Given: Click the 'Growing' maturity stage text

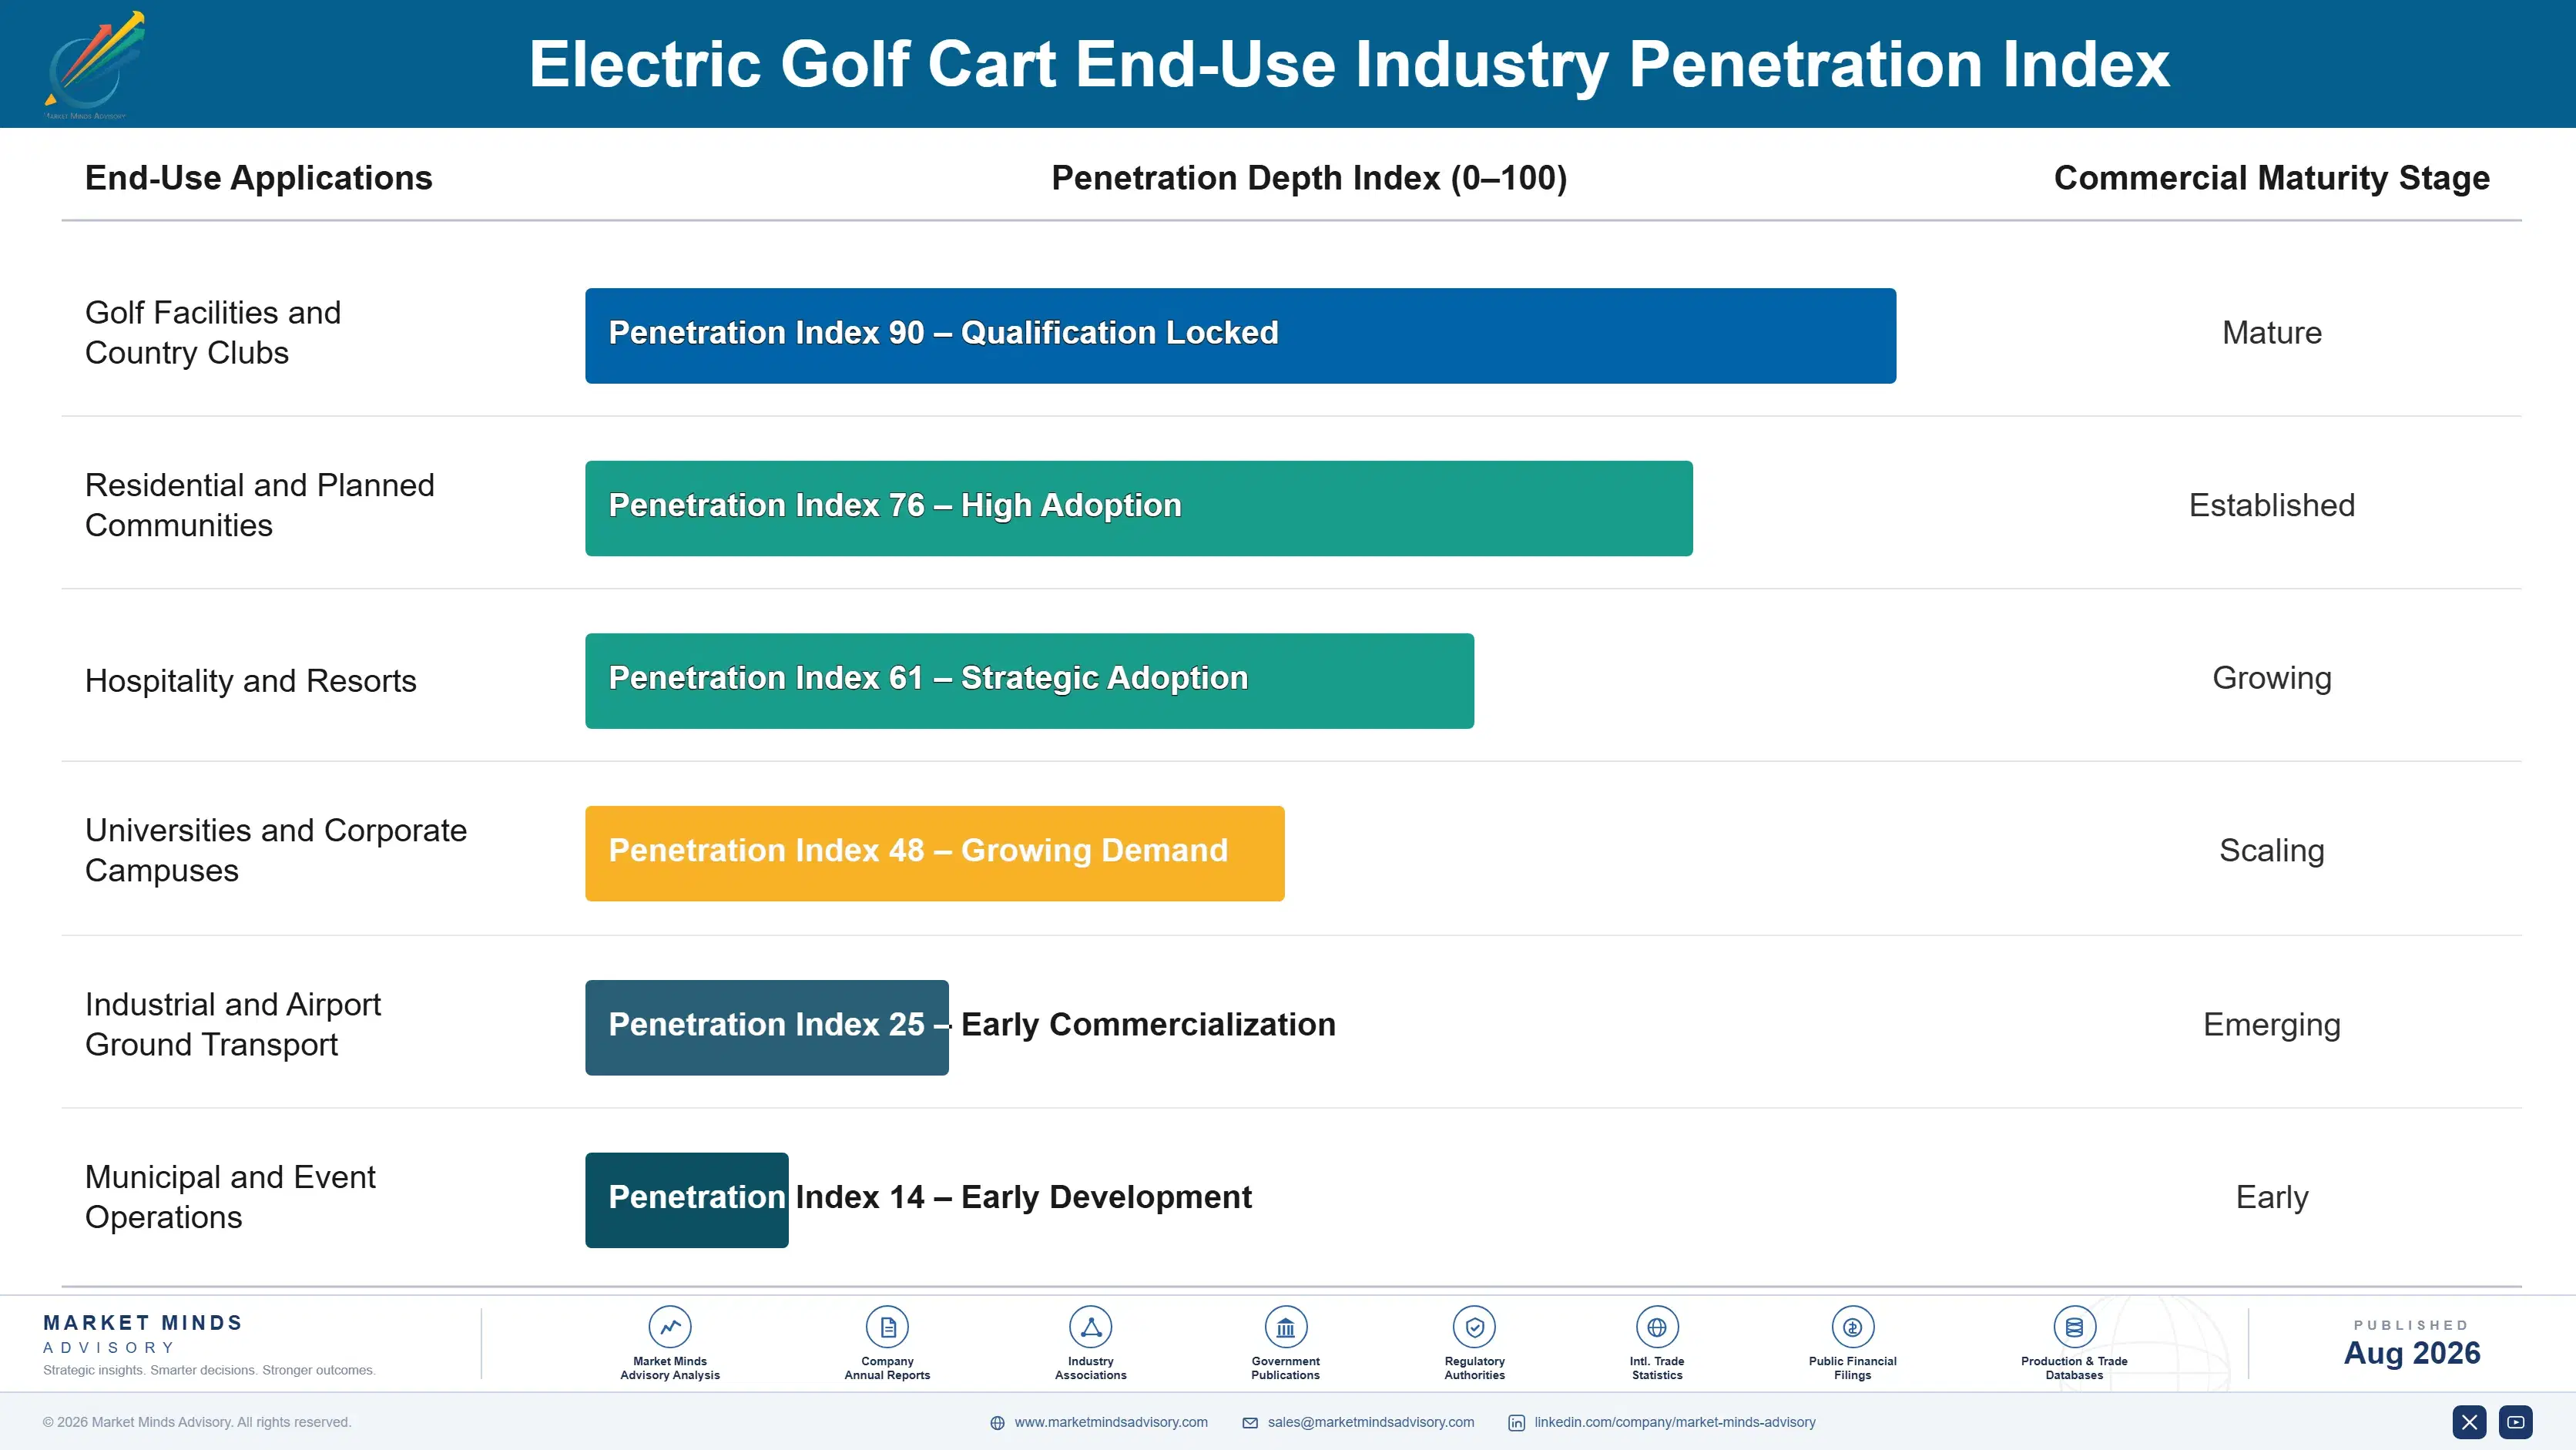Looking at the screenshot, I should [x=2272, y=678].
